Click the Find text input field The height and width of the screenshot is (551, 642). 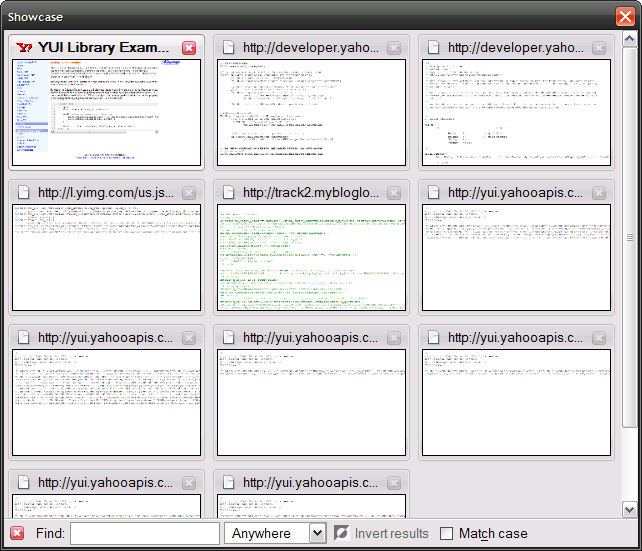144,533
